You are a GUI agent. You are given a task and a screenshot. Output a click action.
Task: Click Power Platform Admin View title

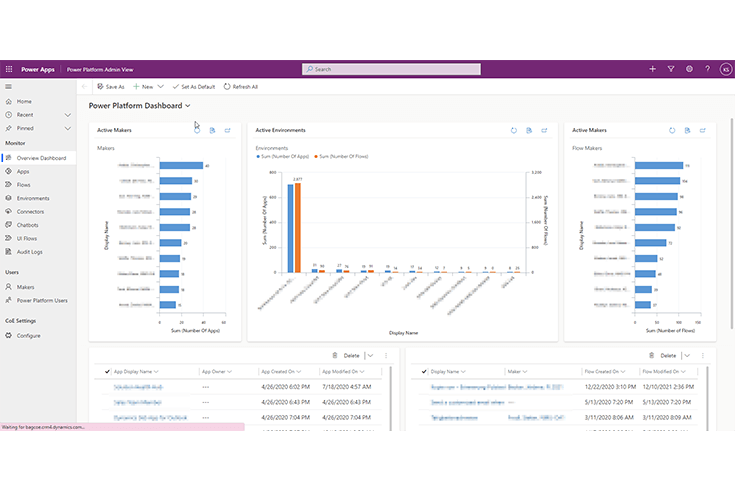tap(100, 69)
